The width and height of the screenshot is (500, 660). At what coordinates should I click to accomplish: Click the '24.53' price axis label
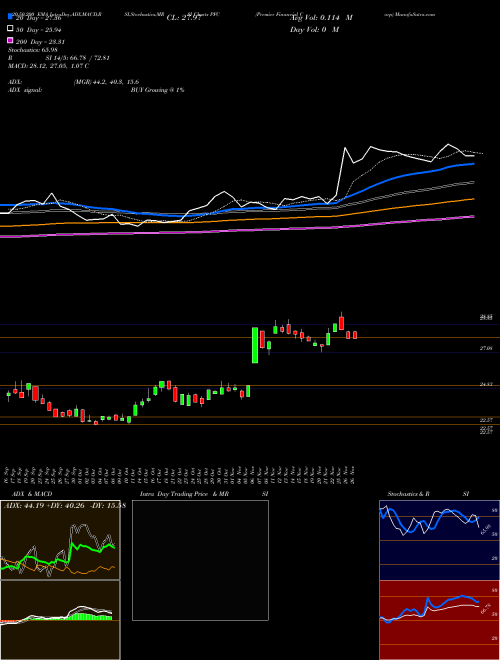[486, 384]
